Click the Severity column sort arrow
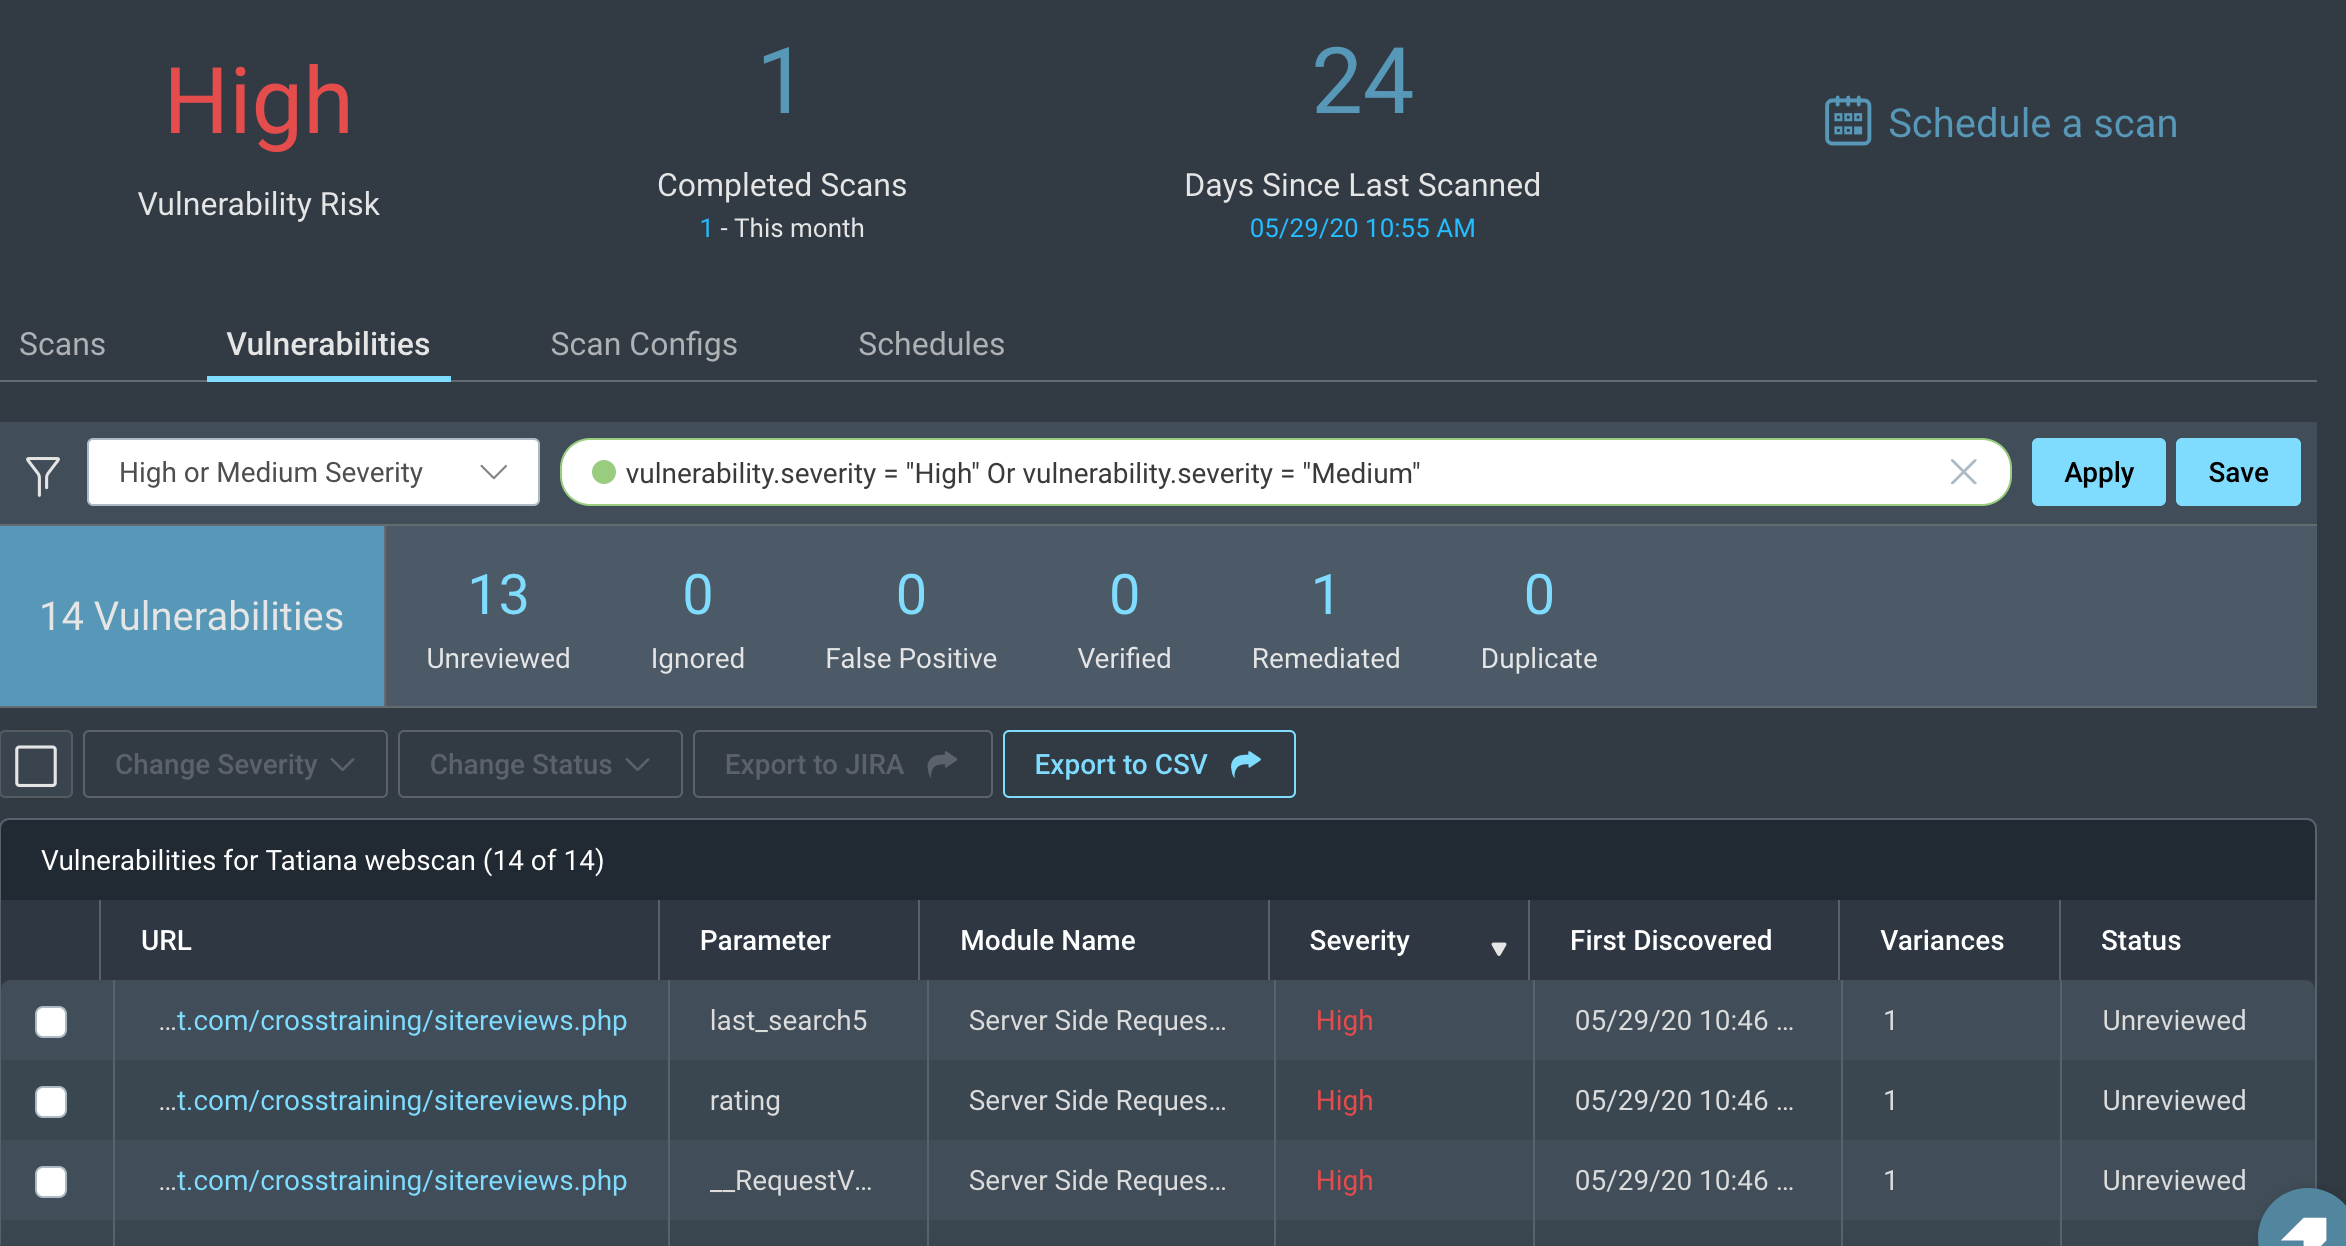Viewport: 2346px width, 1246px height. [1498, 948]
